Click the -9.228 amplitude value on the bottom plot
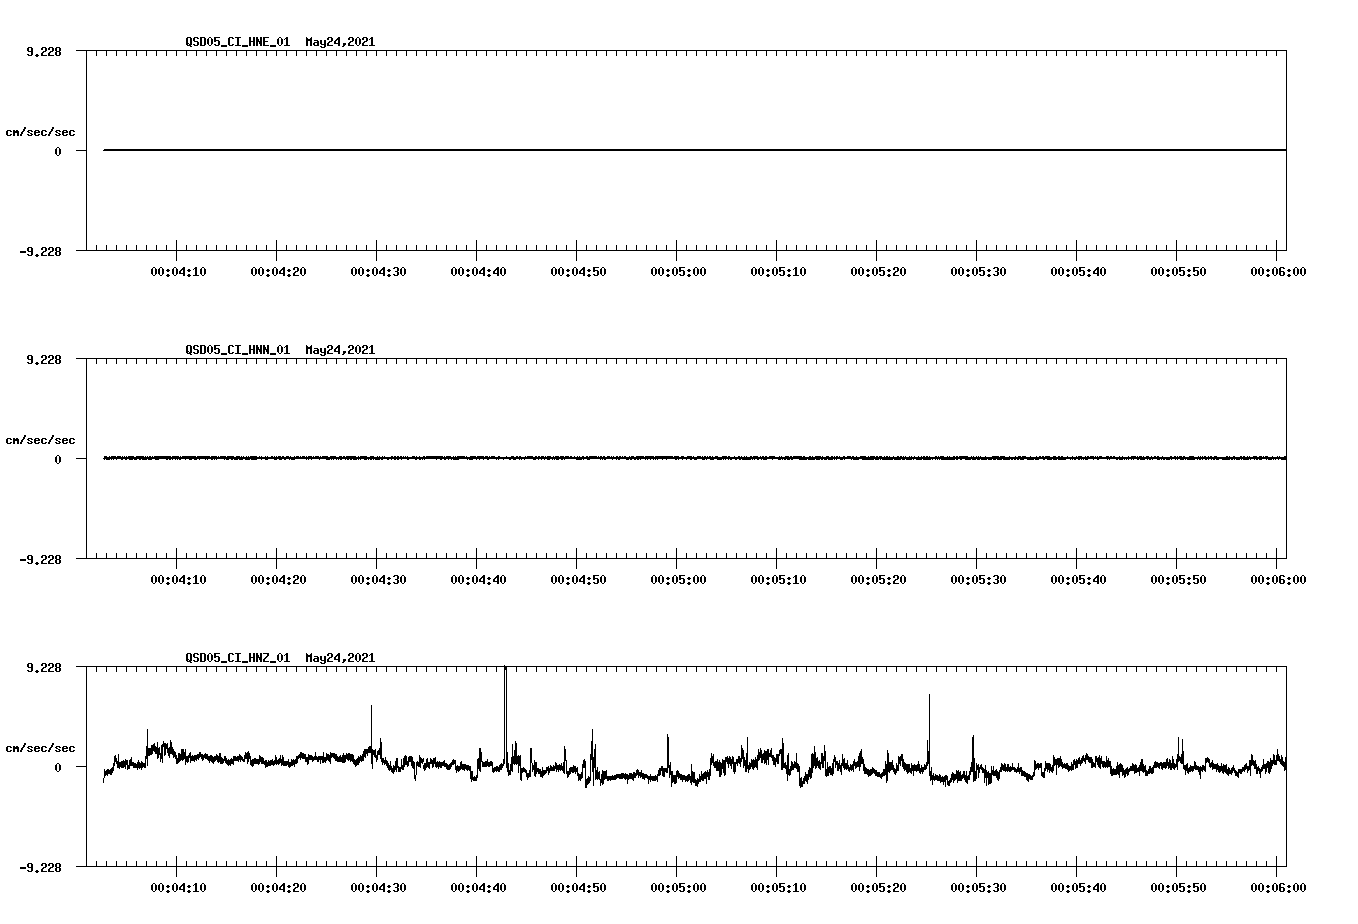Viewport: 1358px width, 924px height. pyautogui.click(x=40, y=869)
